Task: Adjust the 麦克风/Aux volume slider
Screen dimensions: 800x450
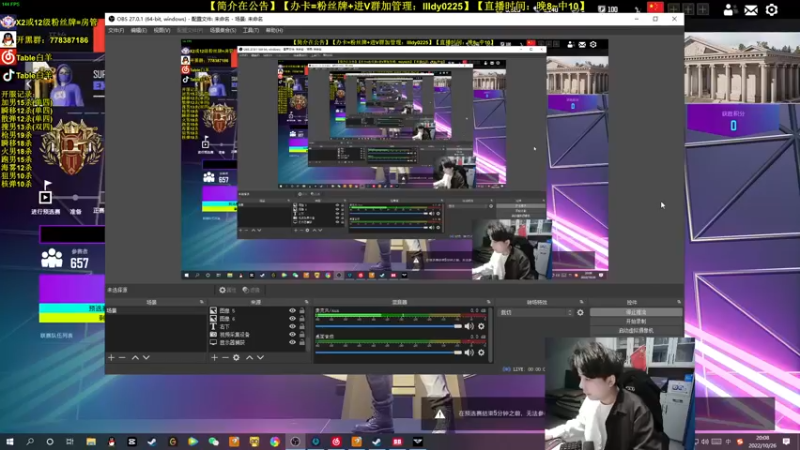Action: coord(389,327)
